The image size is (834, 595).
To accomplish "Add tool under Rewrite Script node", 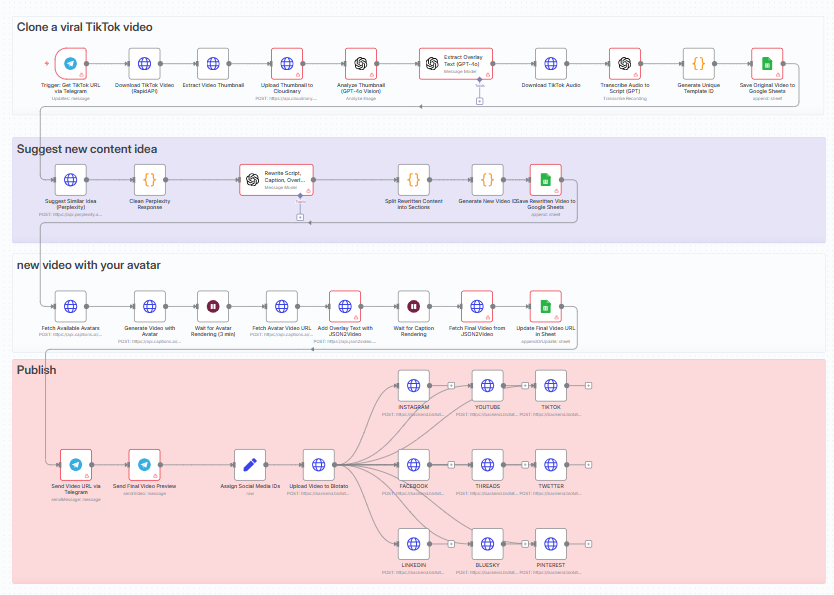I will tap(300, 217).
